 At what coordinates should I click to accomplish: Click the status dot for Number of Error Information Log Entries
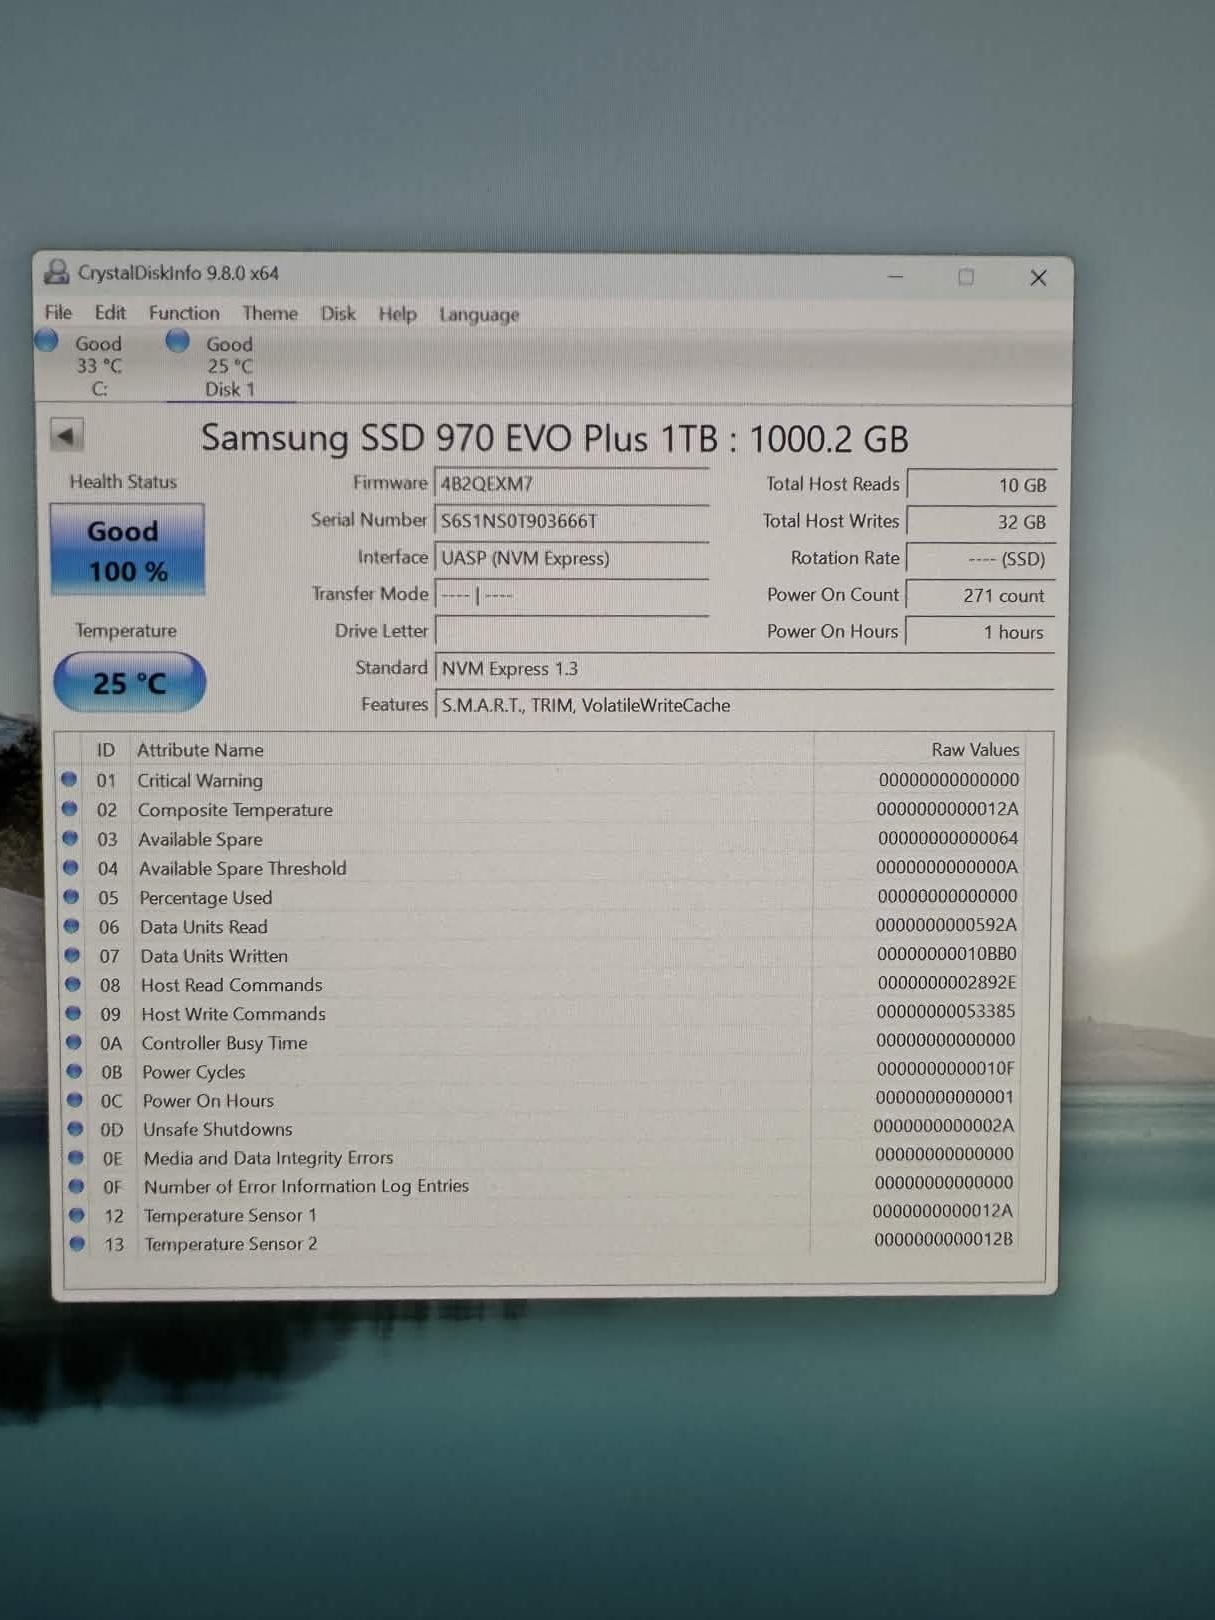[x=76, y=1186]
